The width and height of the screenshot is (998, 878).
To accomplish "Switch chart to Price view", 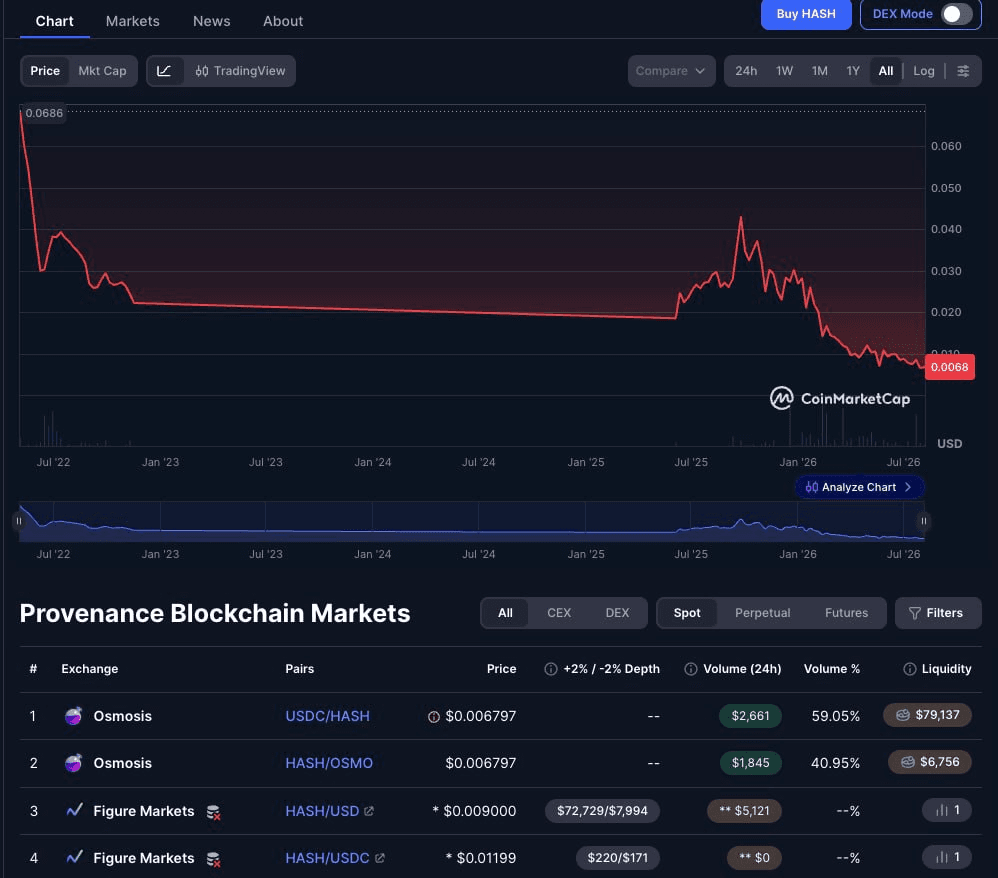I will pos(45,71).
